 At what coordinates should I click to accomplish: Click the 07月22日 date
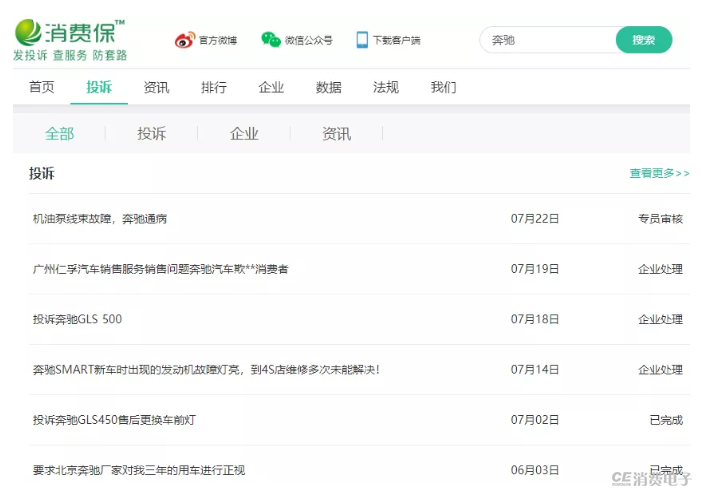pos(535,219)
